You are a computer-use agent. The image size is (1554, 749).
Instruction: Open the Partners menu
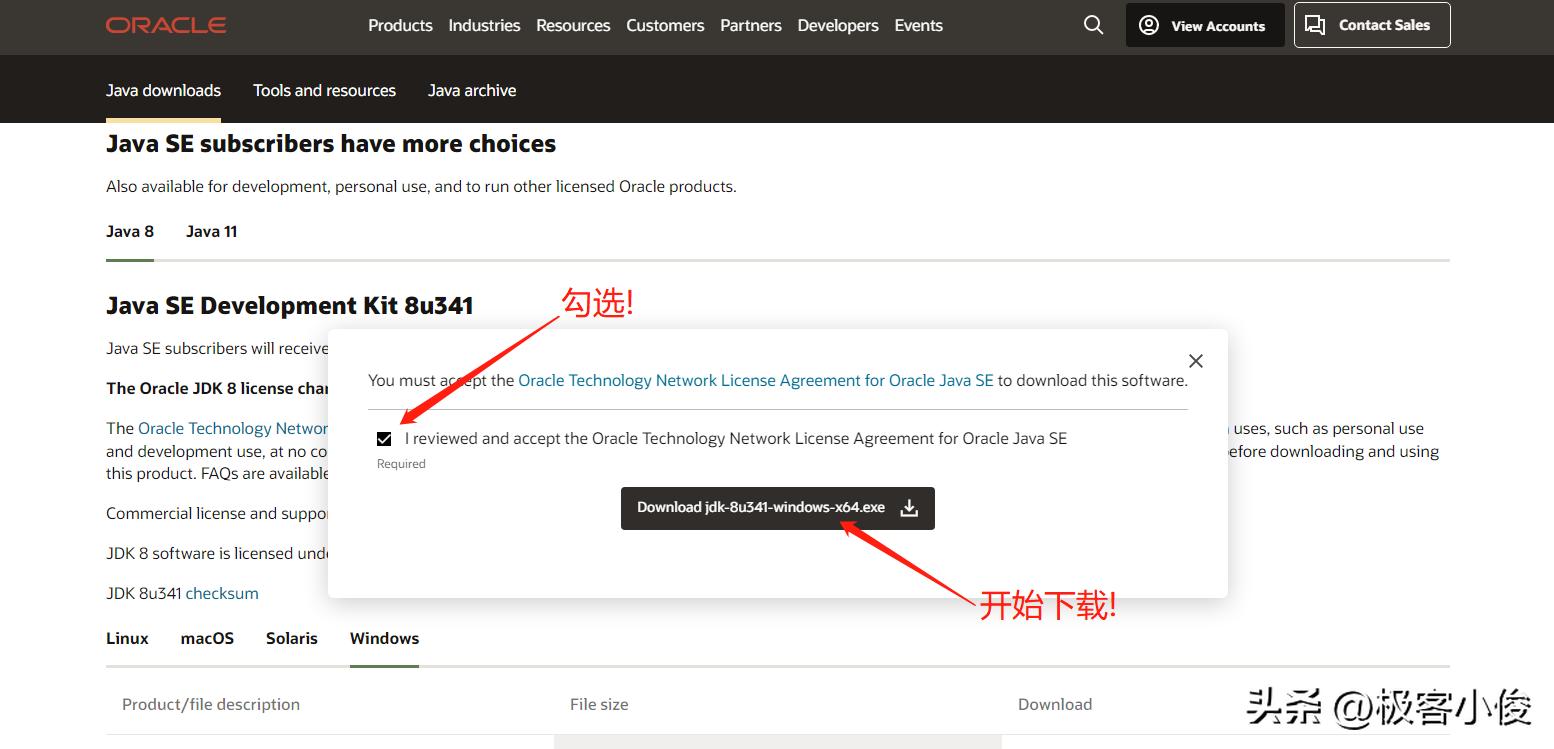(751, 25)
